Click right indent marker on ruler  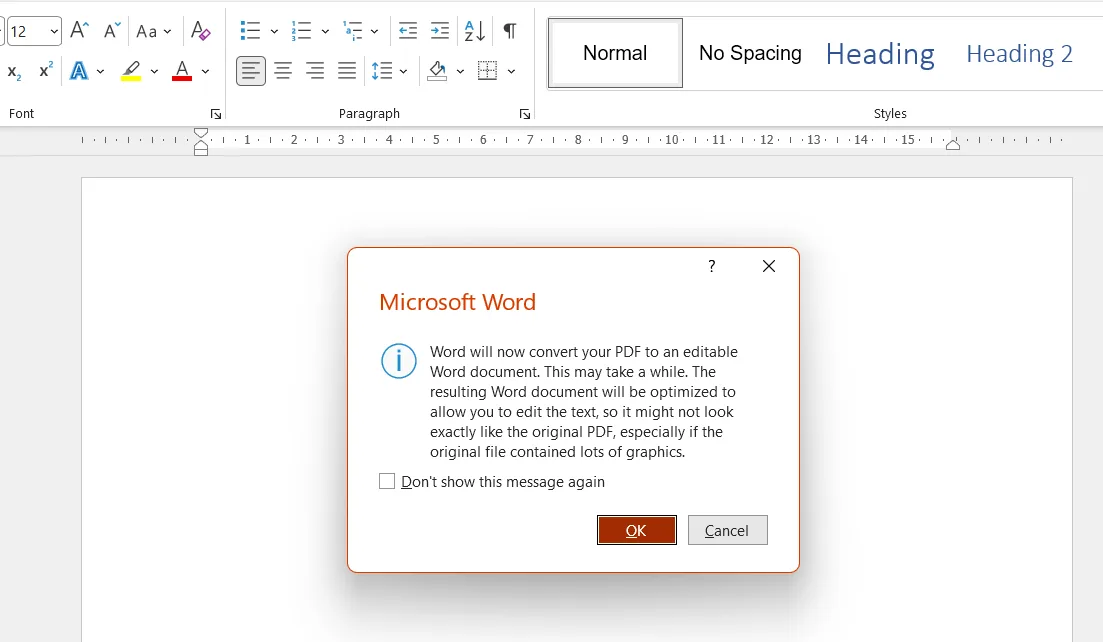tap(952, 144)
